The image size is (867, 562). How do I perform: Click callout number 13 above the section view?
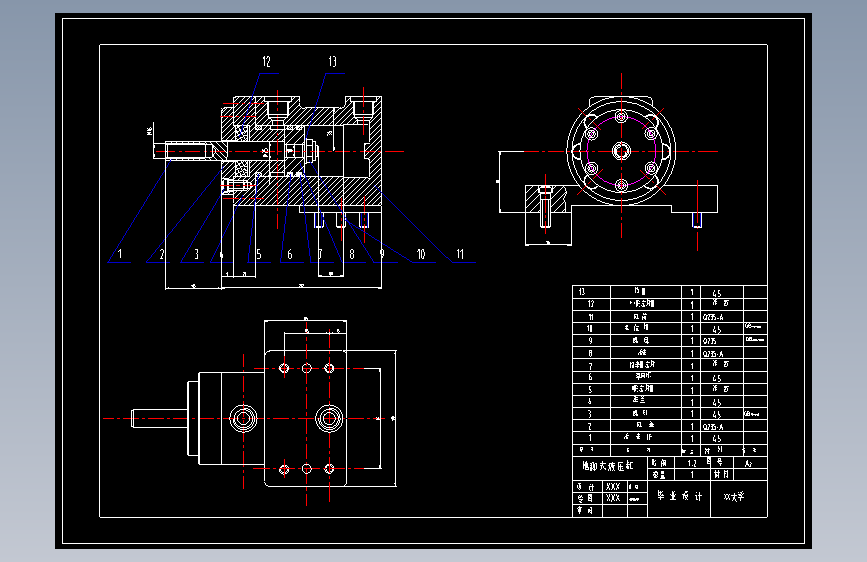coord(332,61)
